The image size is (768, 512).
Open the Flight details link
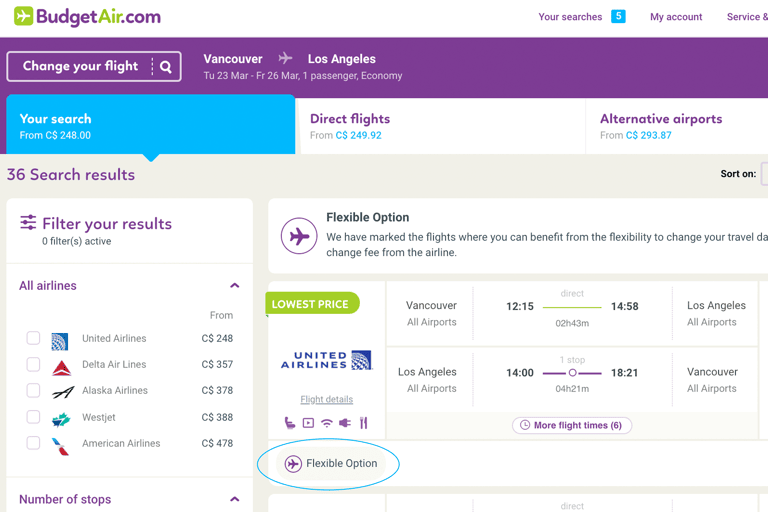[327, 399]
